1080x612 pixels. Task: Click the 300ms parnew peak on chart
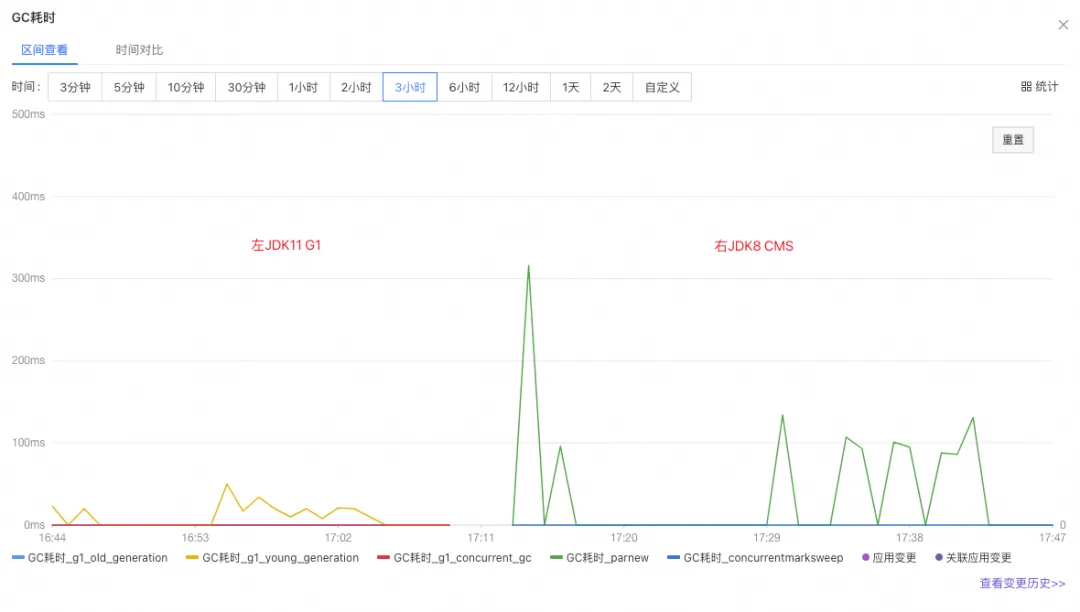click(528, 266)
